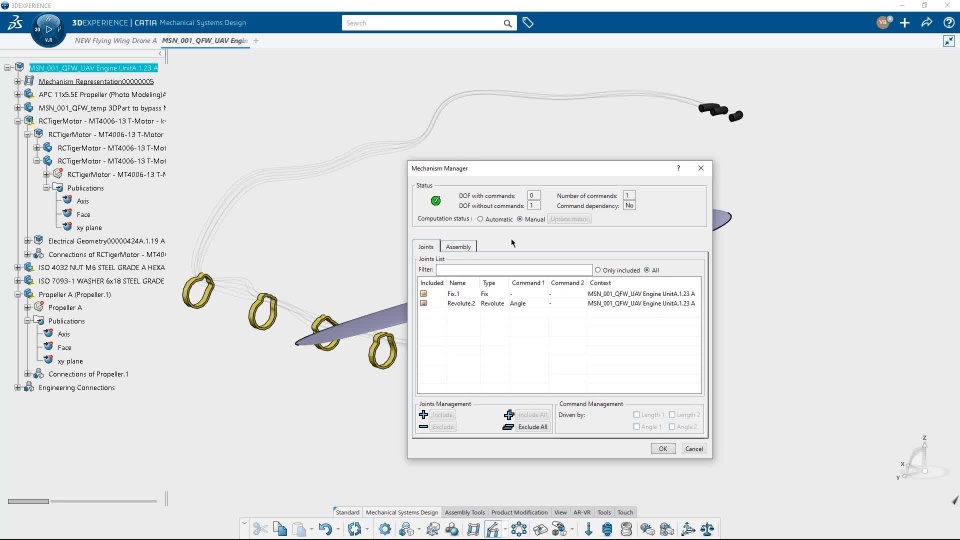The image size is (960, 540).
Task: Check the Length 2 checkbox
Action: point(672,414)
